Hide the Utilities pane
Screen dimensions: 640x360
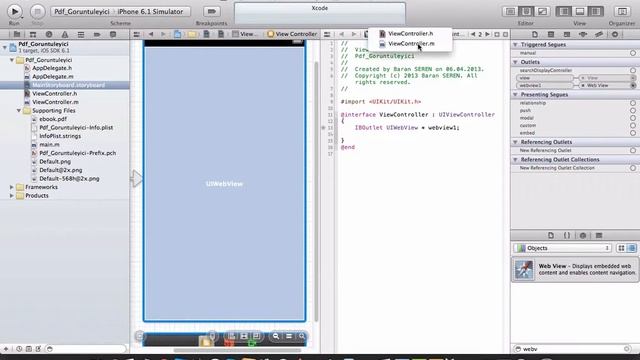[x=596, y=11]
